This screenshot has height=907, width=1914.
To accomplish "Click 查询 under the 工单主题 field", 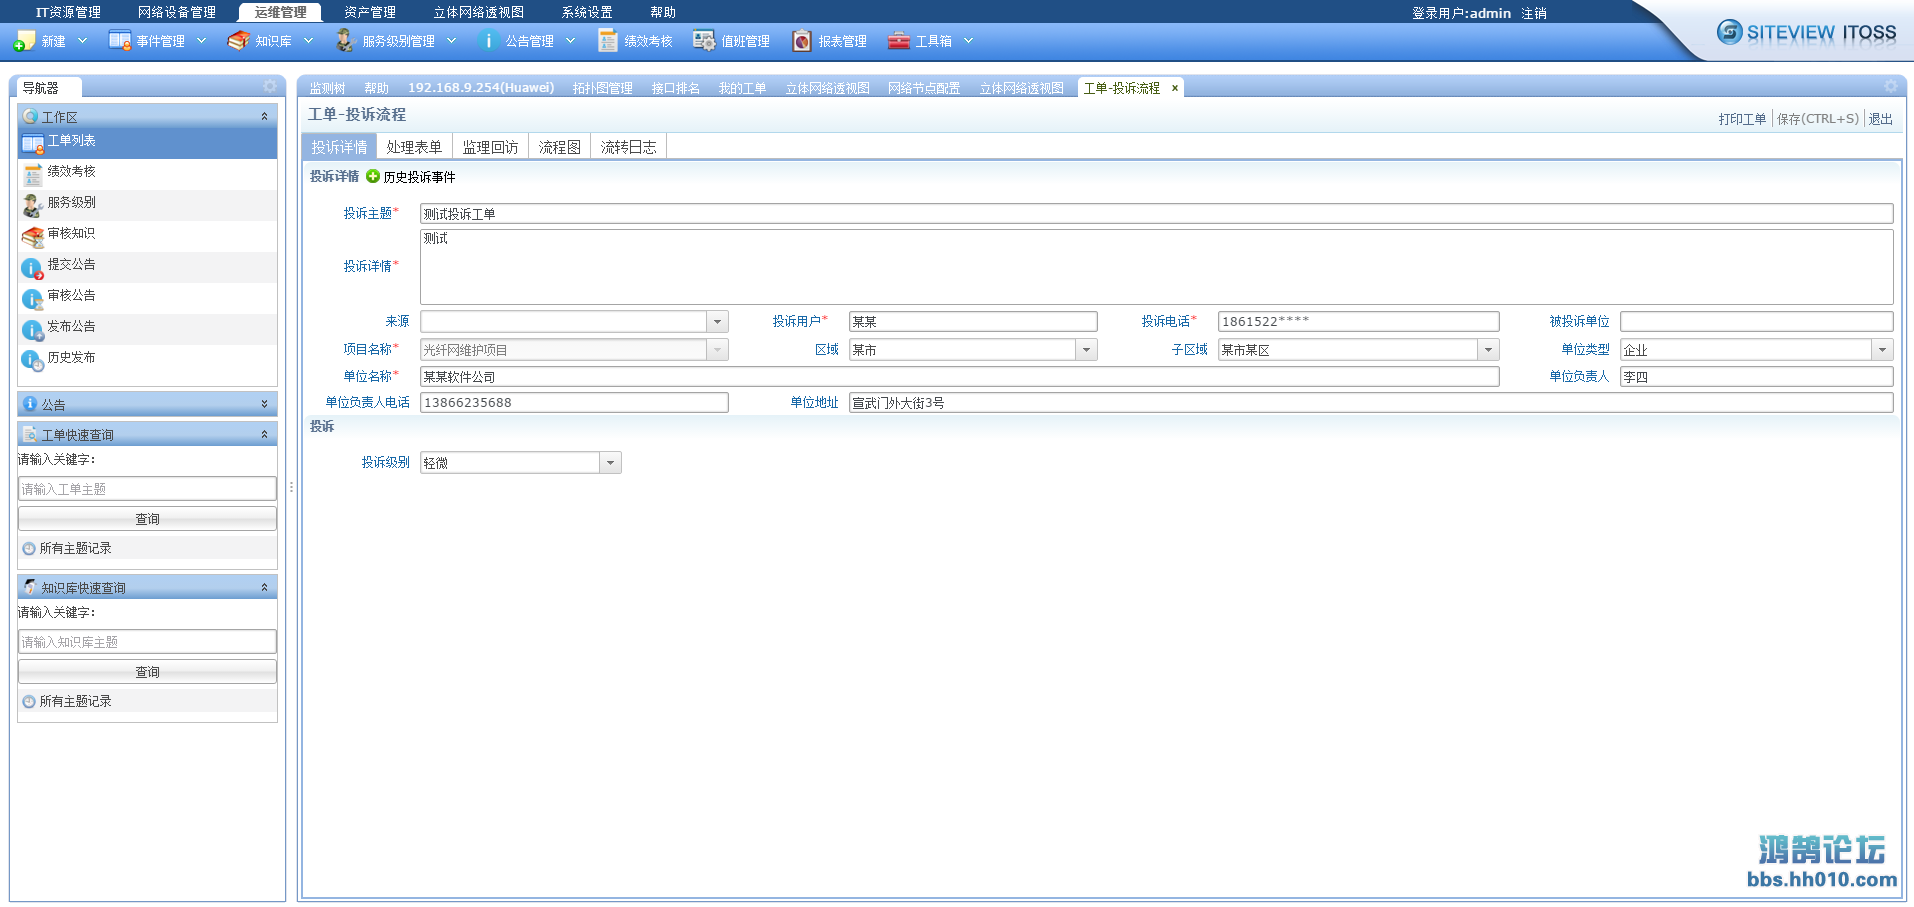I will [x=147, y=519].
